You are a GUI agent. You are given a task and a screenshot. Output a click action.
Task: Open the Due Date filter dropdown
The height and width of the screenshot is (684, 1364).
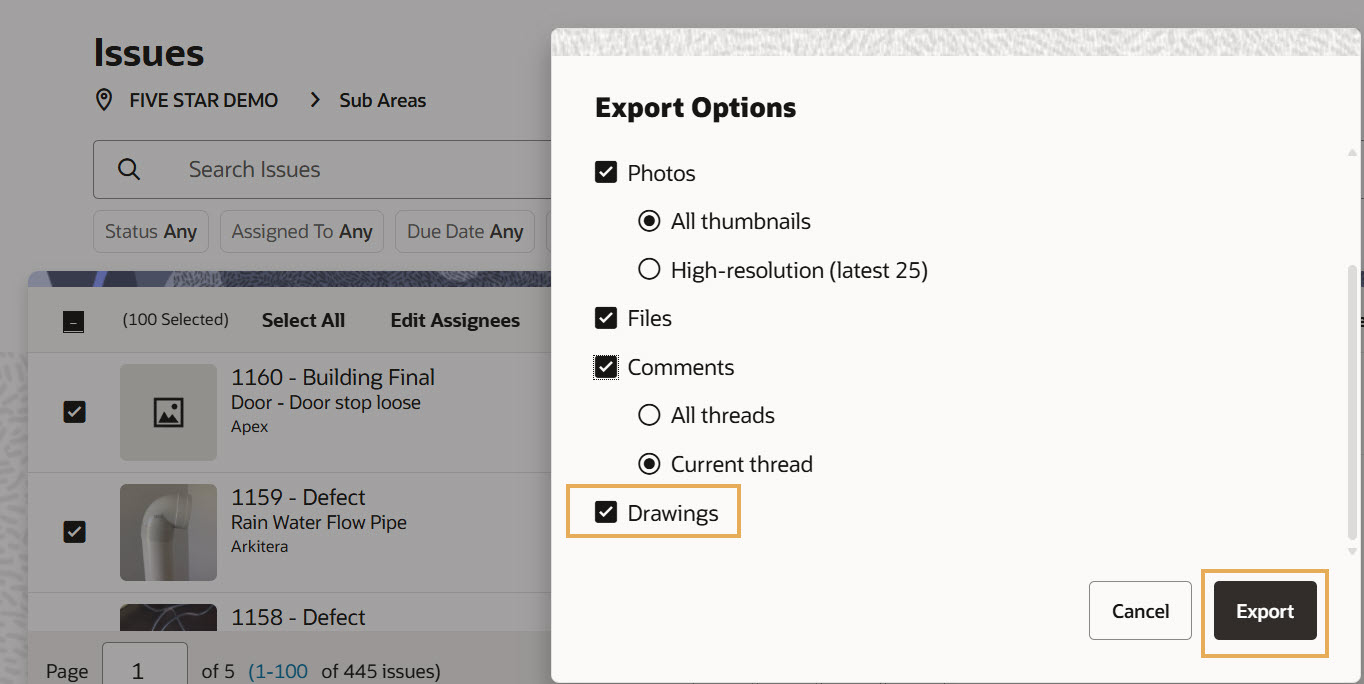465,231
